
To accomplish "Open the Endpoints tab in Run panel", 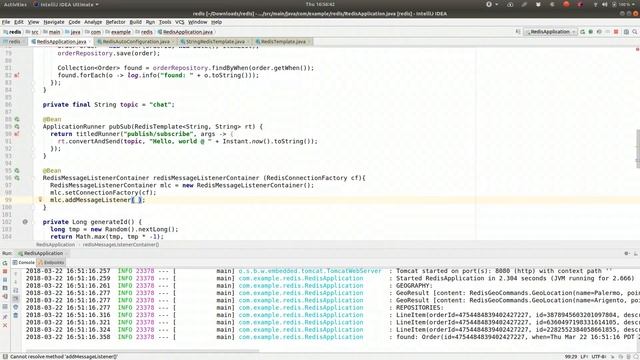I will [51, 262].
